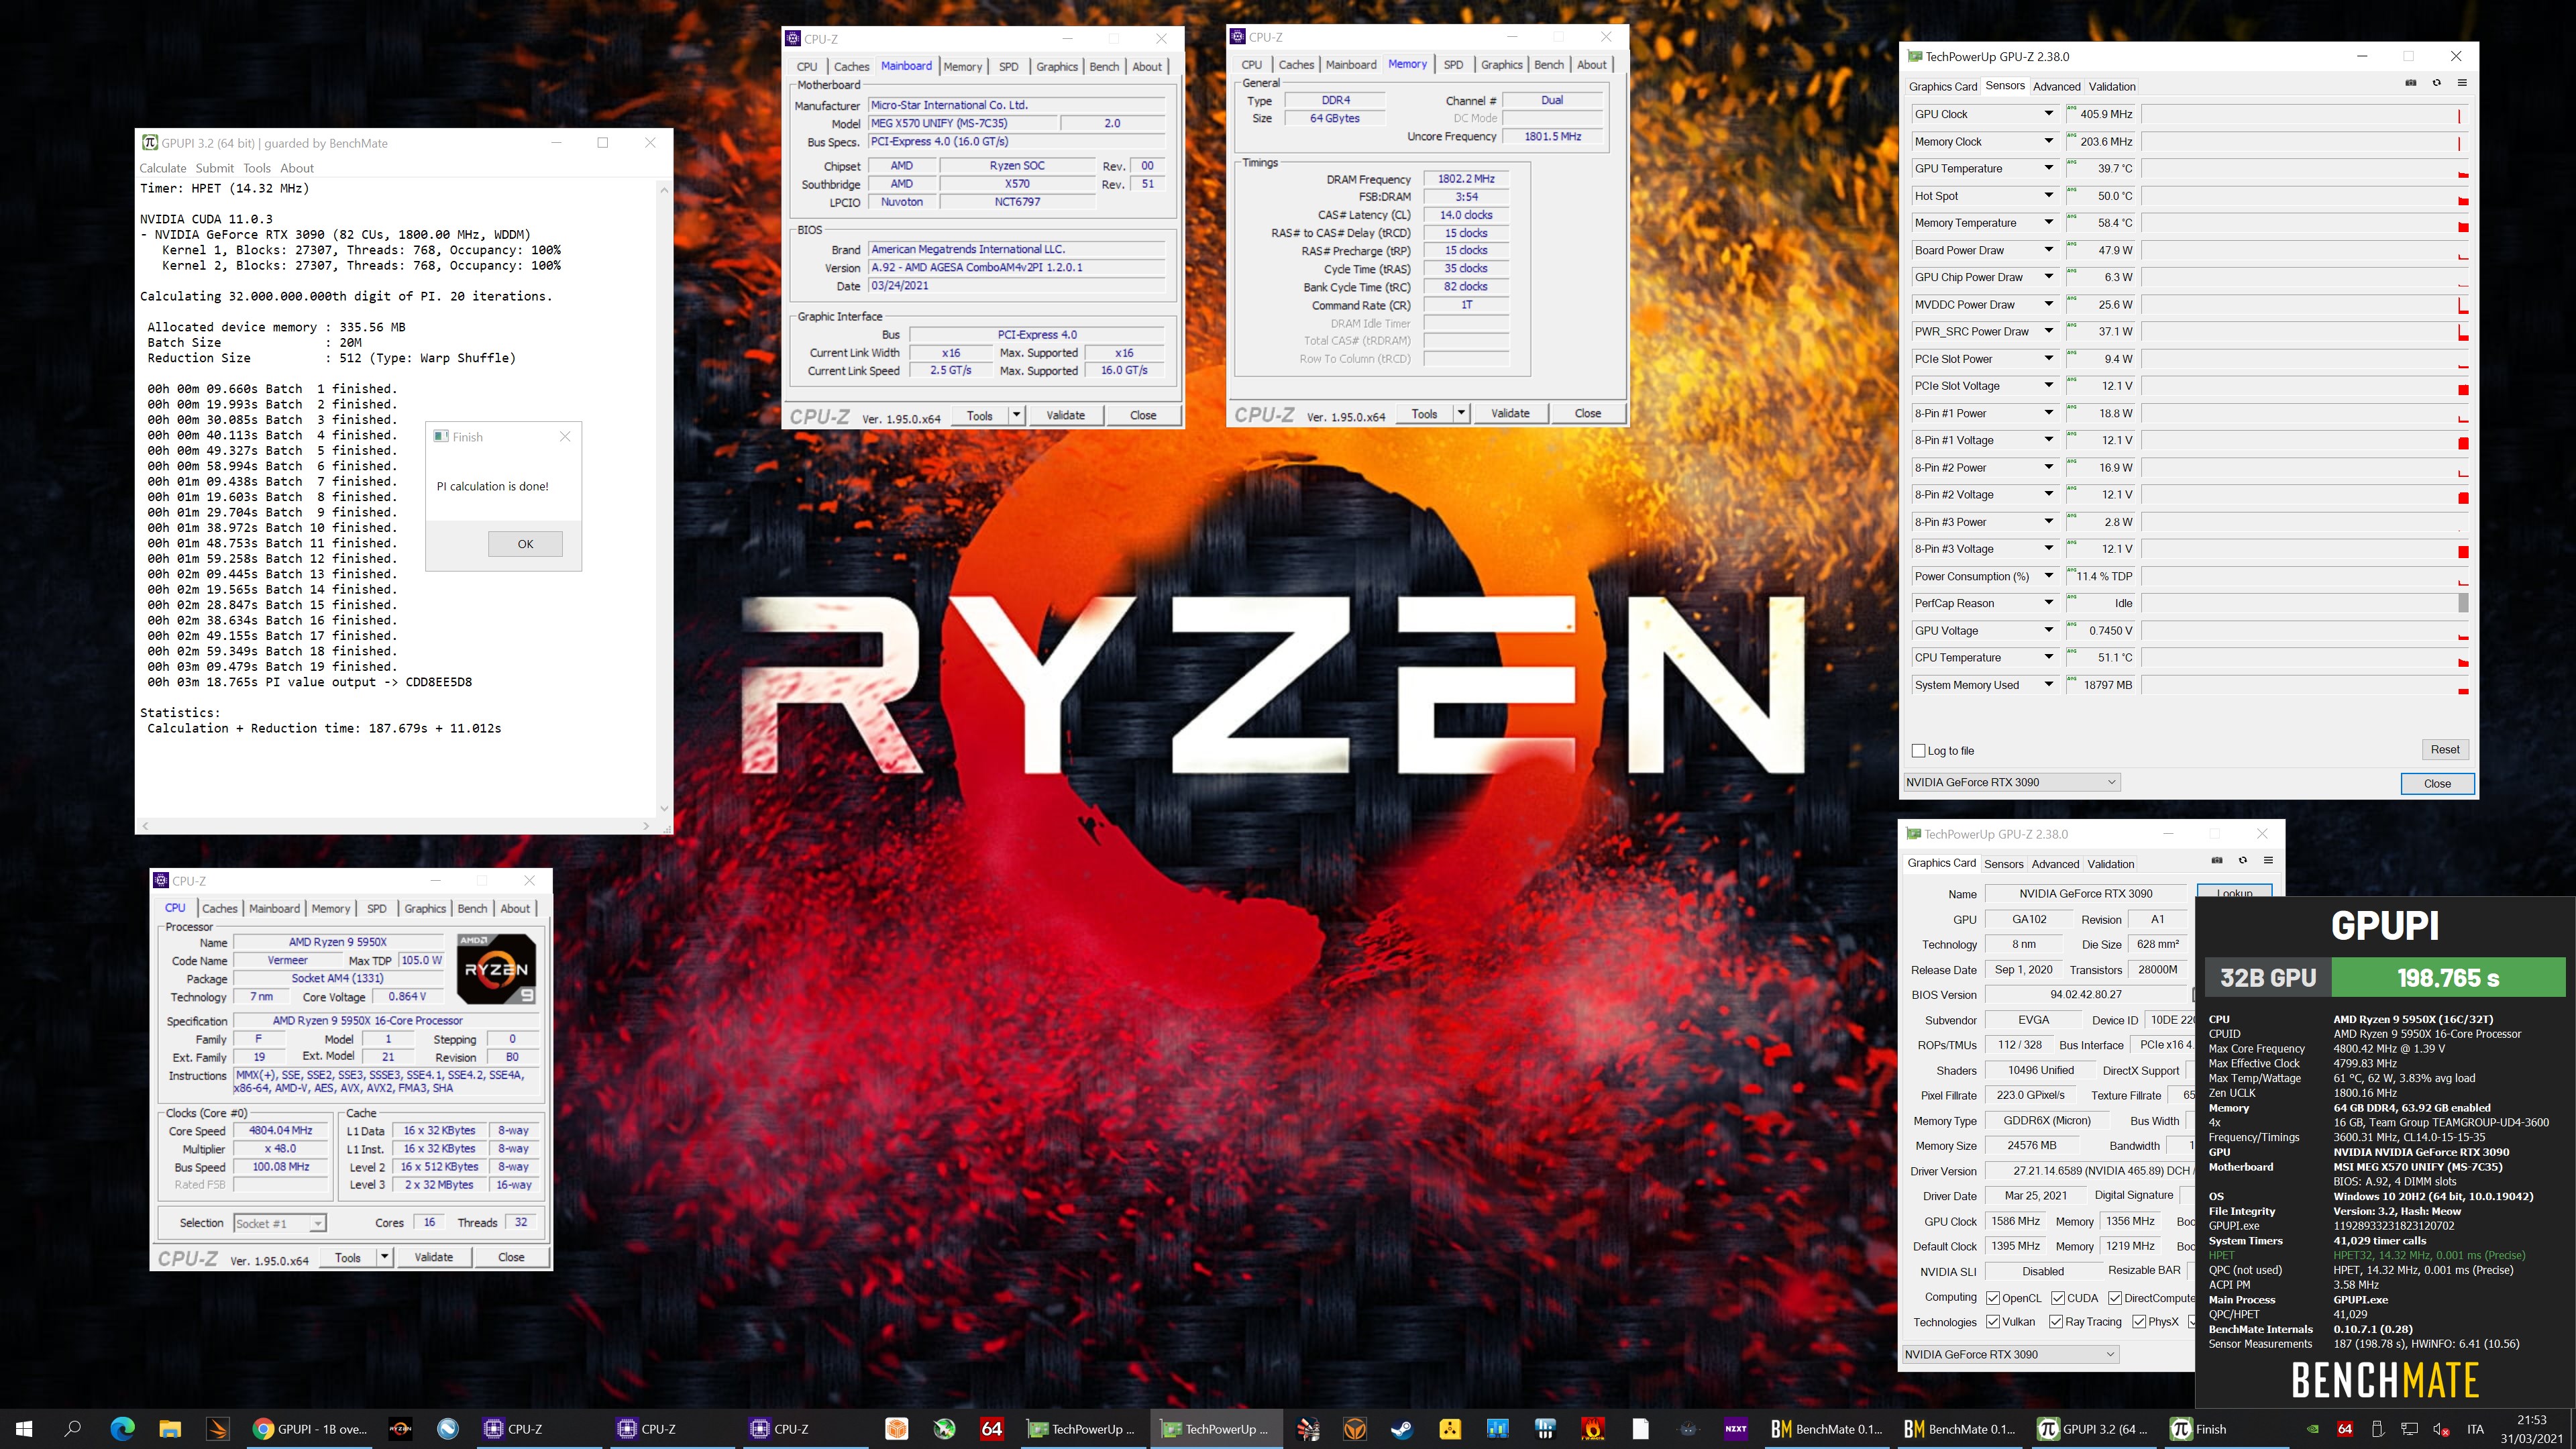Switch to Caches tab in CPU-Z CPU window

(219, 908)
